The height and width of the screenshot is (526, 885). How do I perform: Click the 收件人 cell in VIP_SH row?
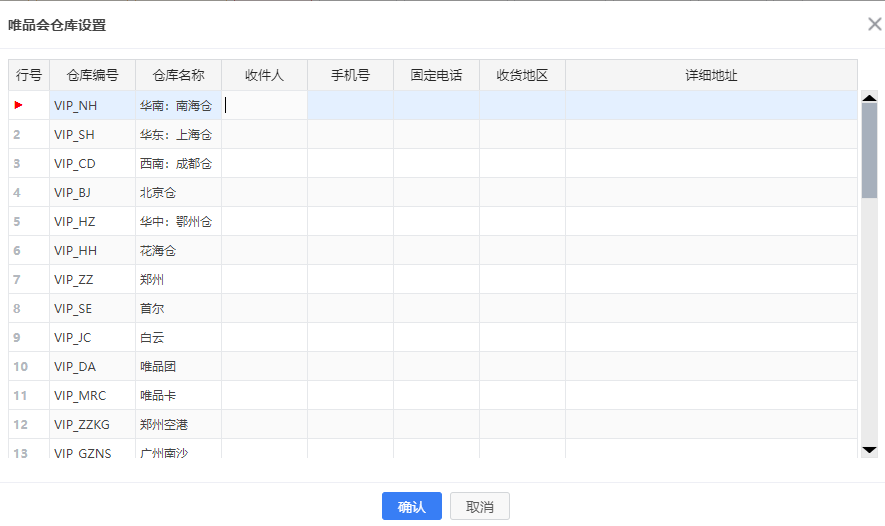coord(265,134)
